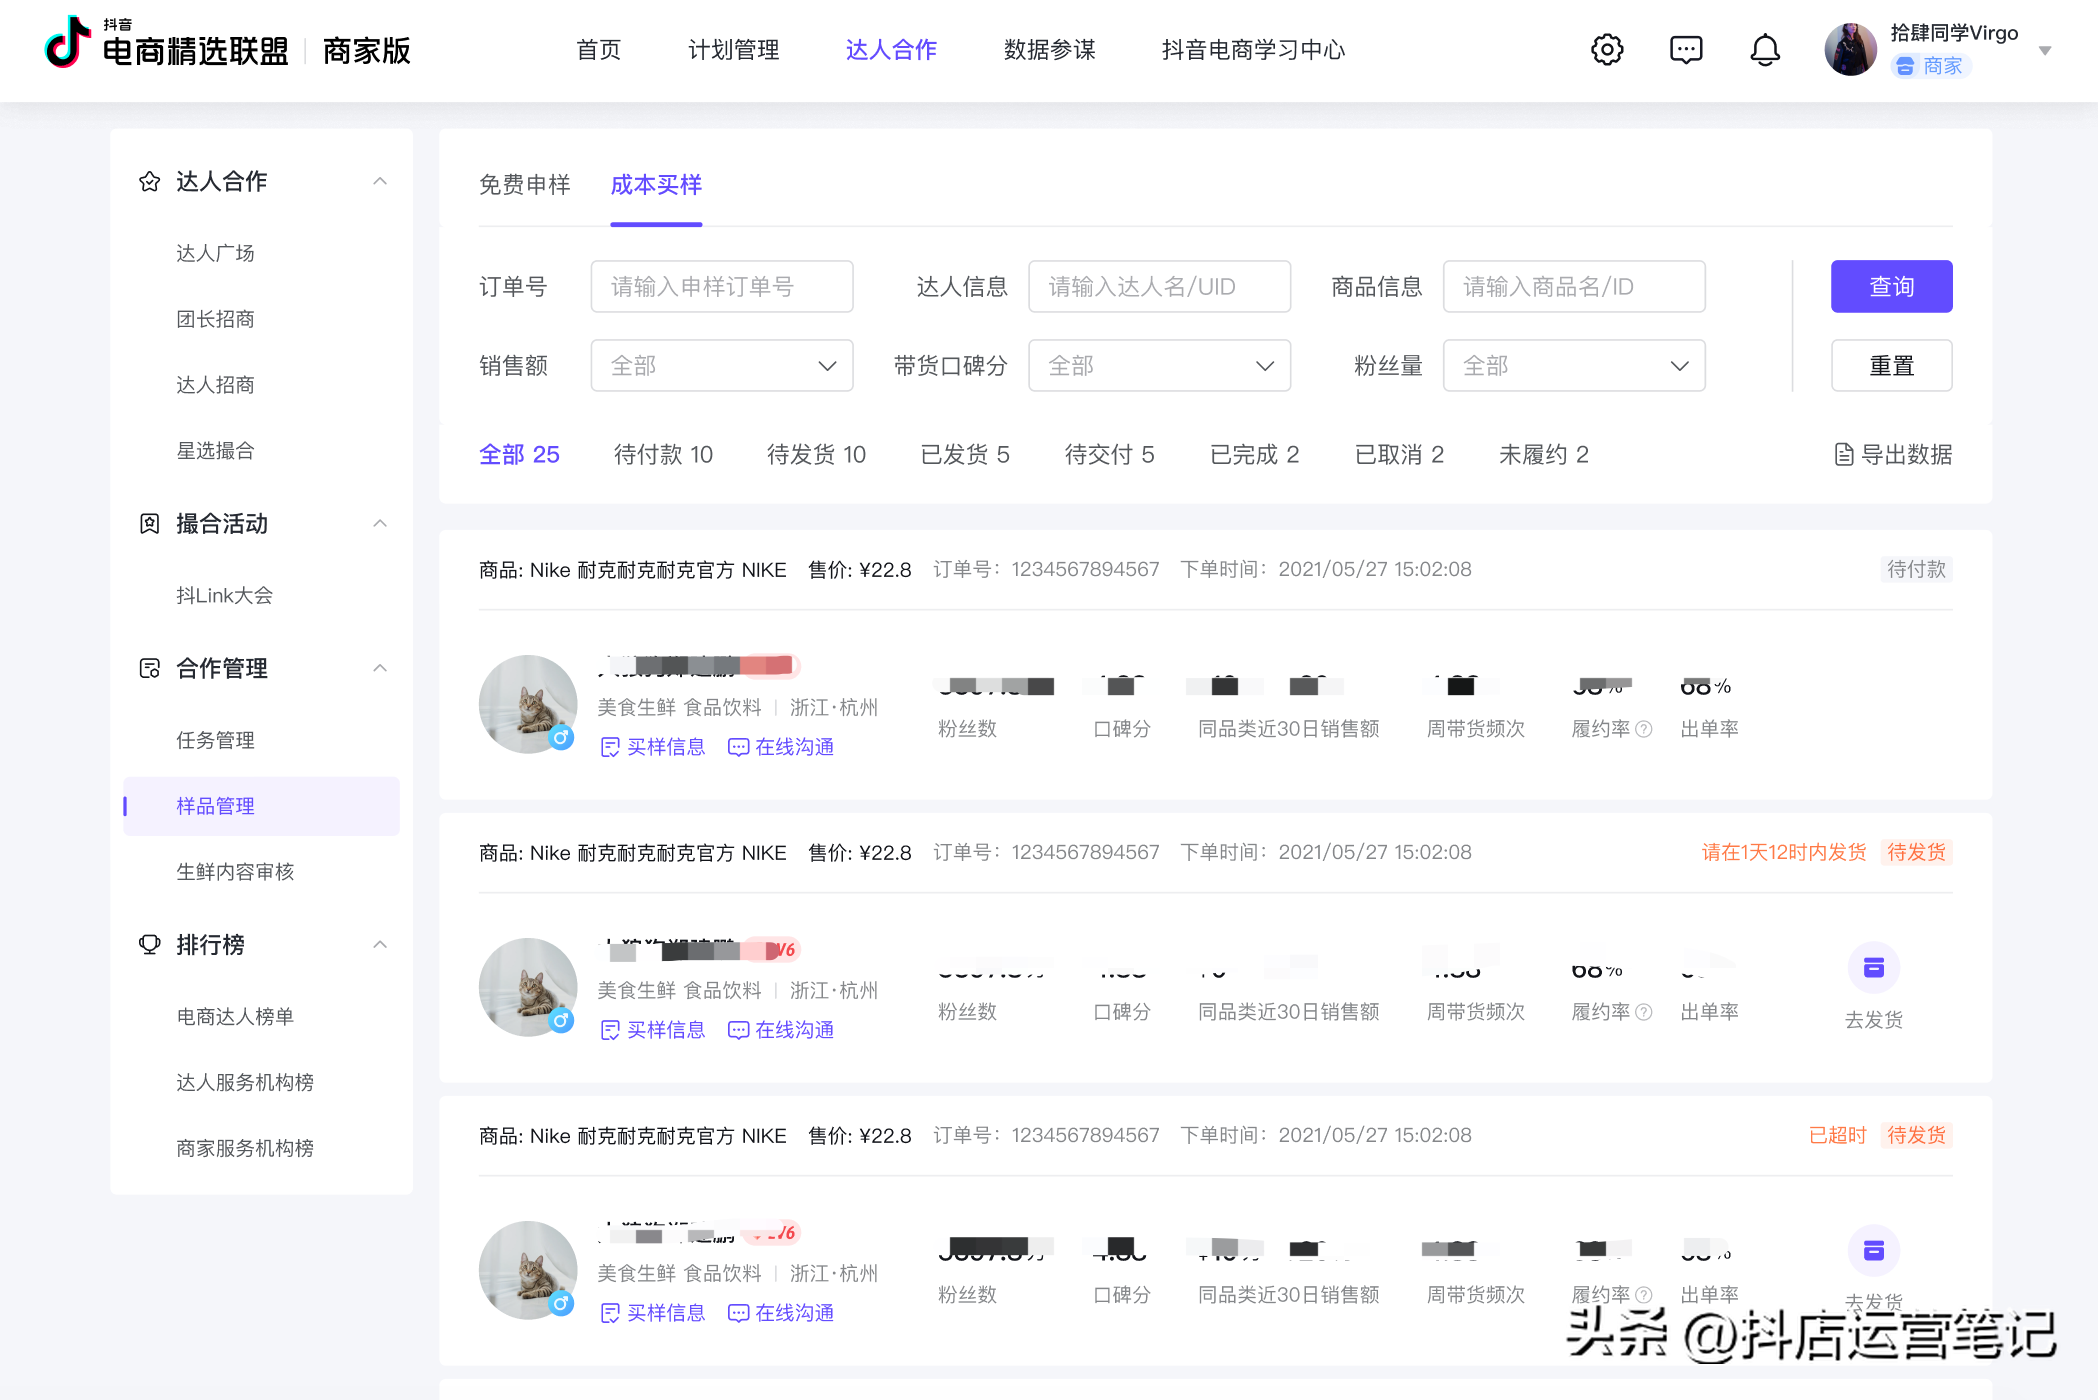Open 任务管理 in sidebar
Image resolution: width=2098 pixels, height=1400 pixels.
point(215,740)
